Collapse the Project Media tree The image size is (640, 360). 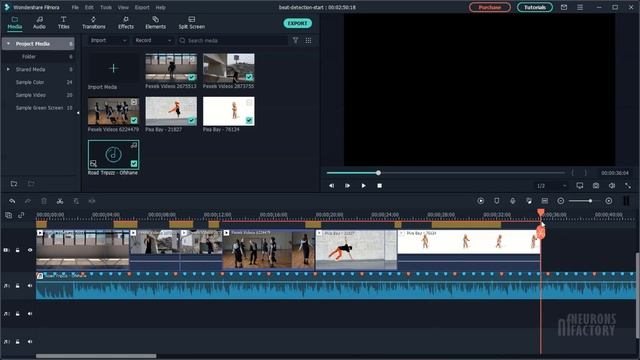click(x=8, y=44)
